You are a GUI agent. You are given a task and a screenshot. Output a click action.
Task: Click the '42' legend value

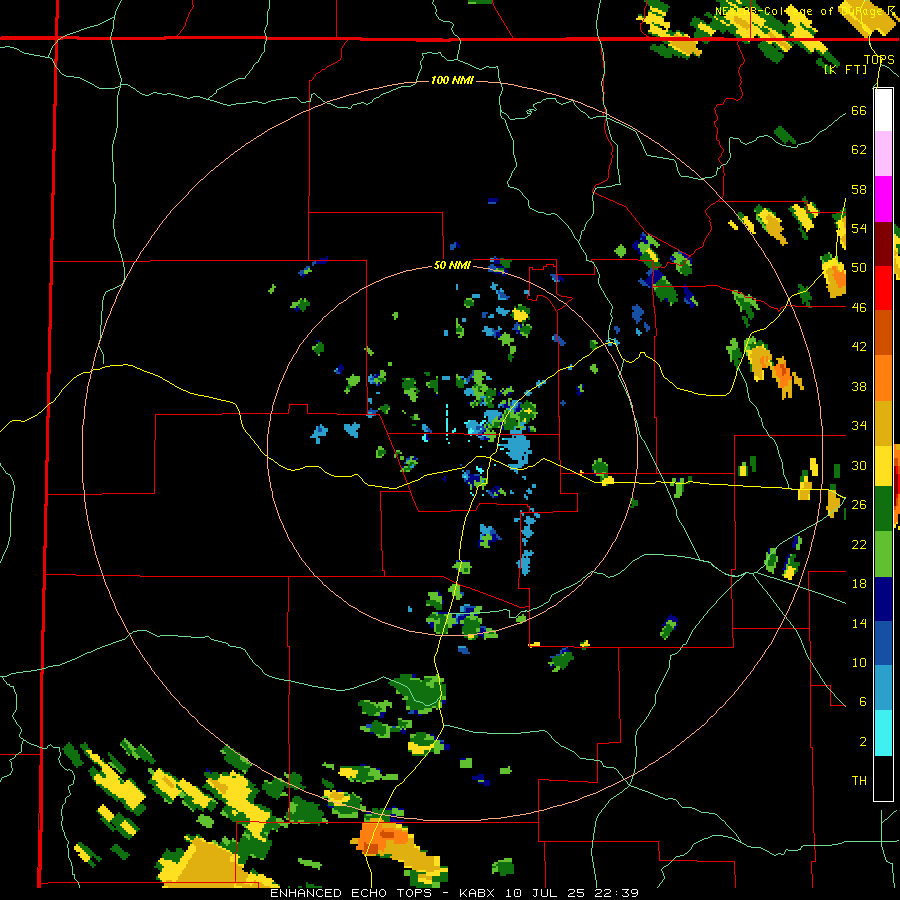coord(859,347)
